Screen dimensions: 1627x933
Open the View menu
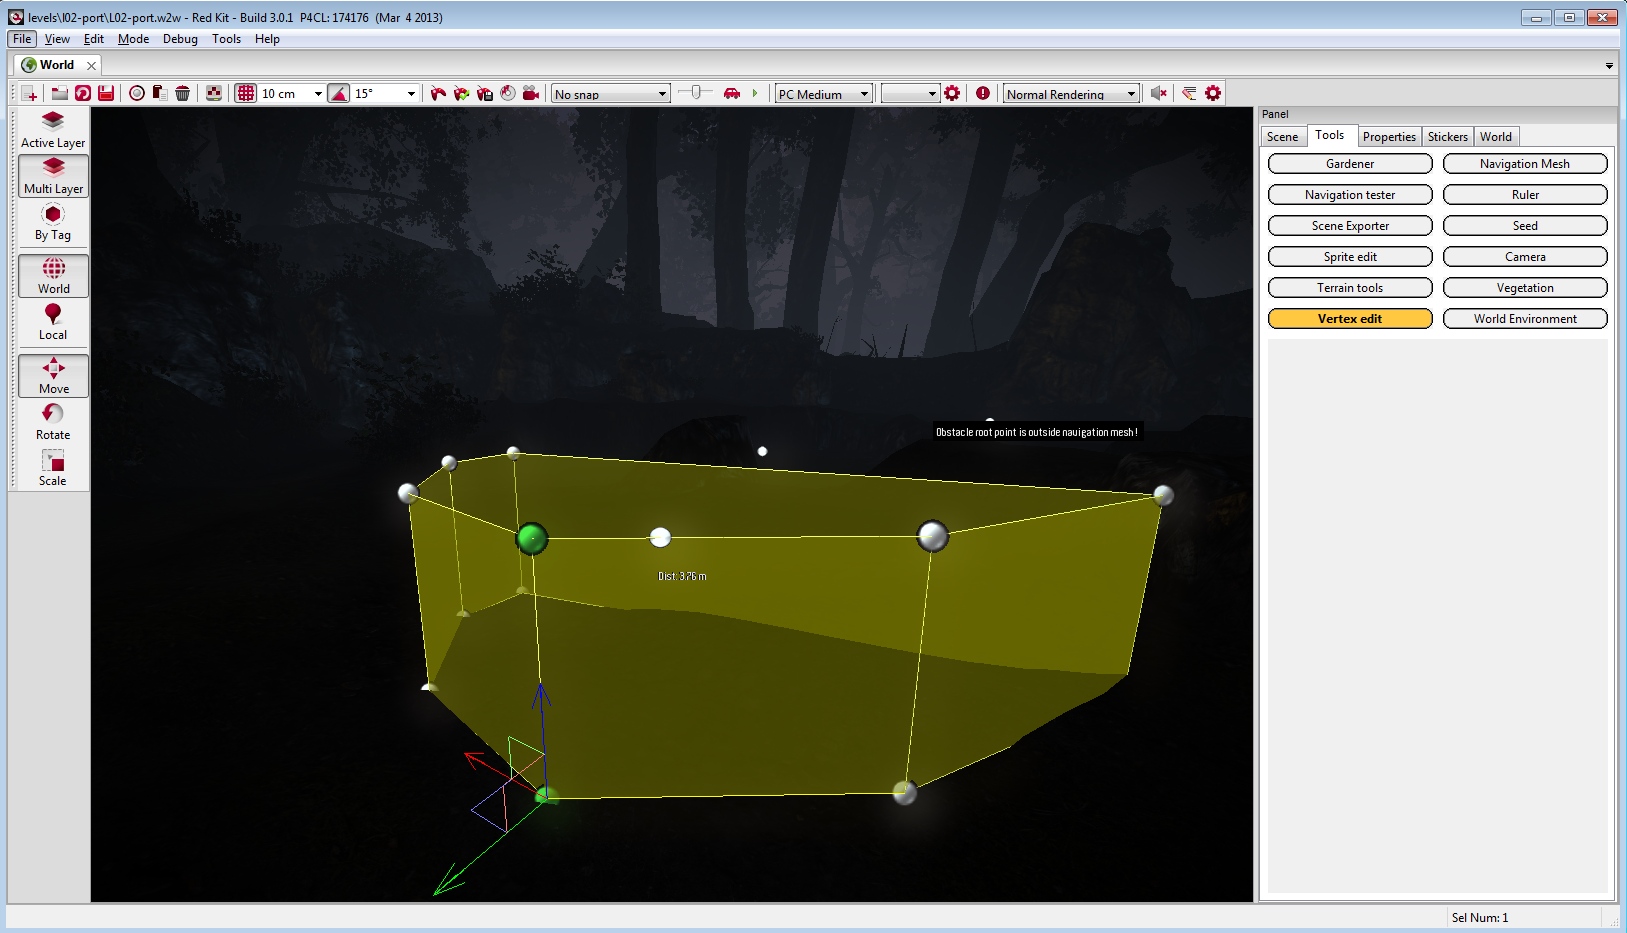click(57, 39)
